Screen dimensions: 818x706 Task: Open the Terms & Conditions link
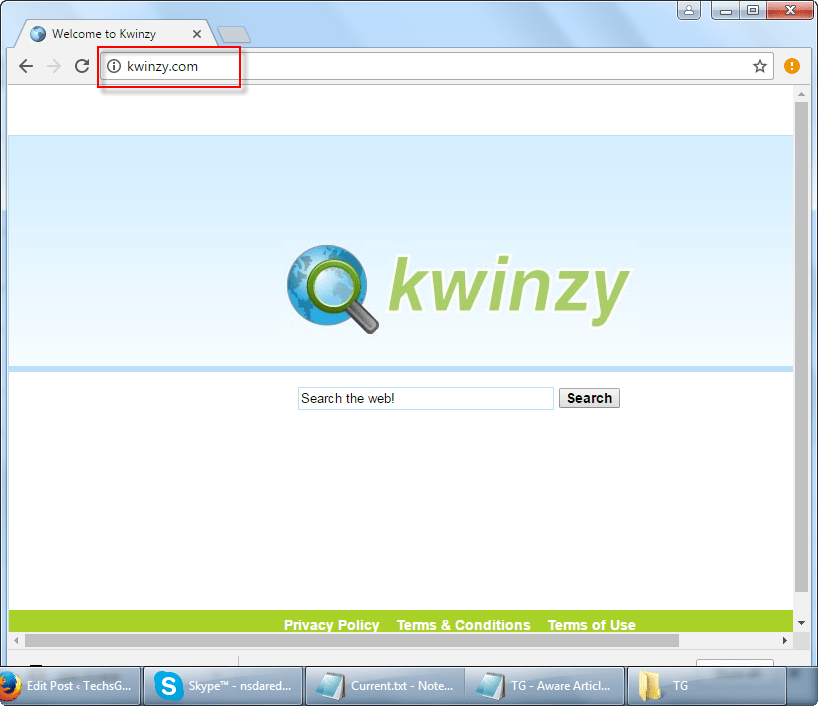click(x=463, y=625)
